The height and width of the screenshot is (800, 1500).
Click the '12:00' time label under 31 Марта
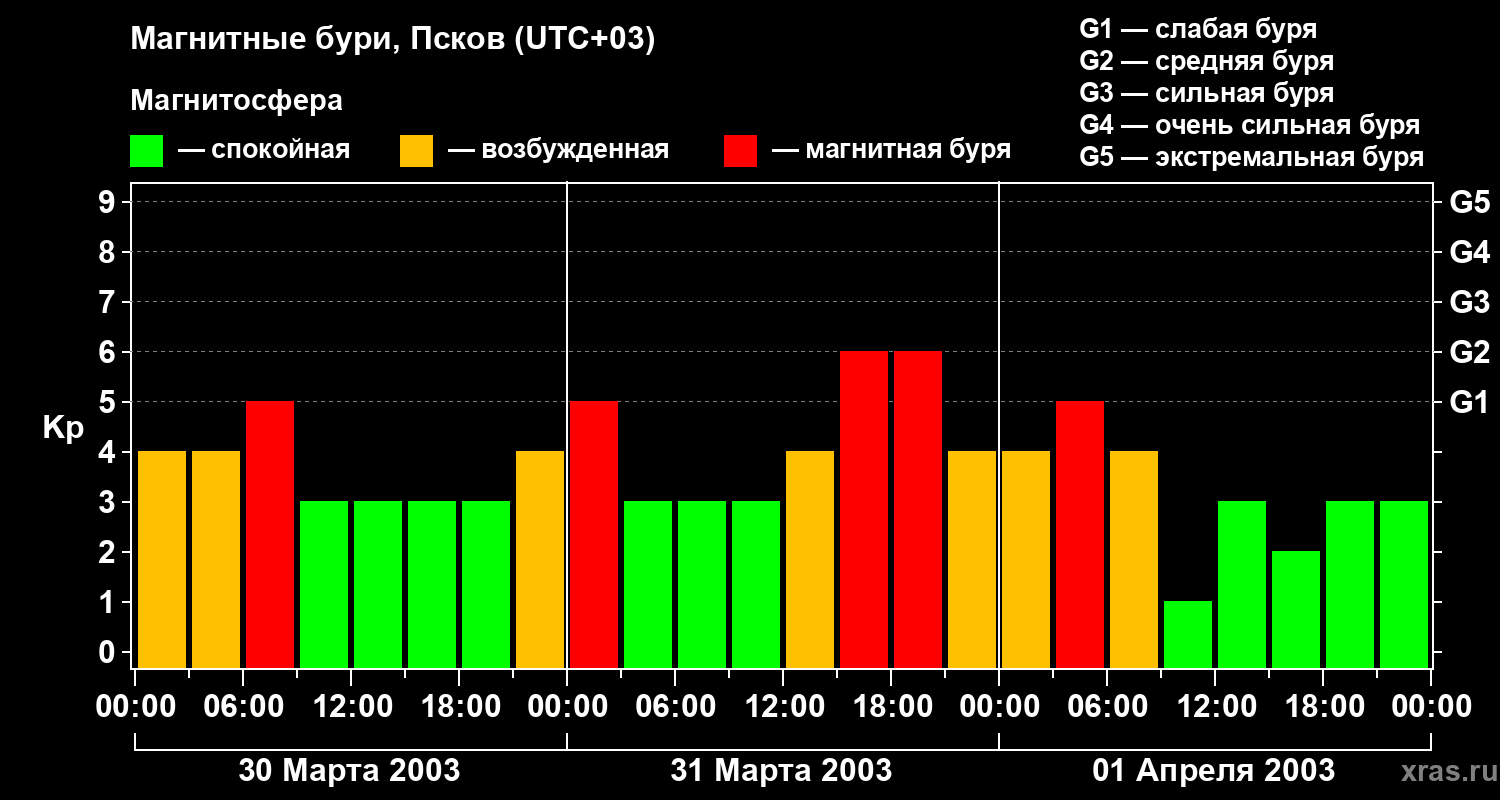coord(783,707)
